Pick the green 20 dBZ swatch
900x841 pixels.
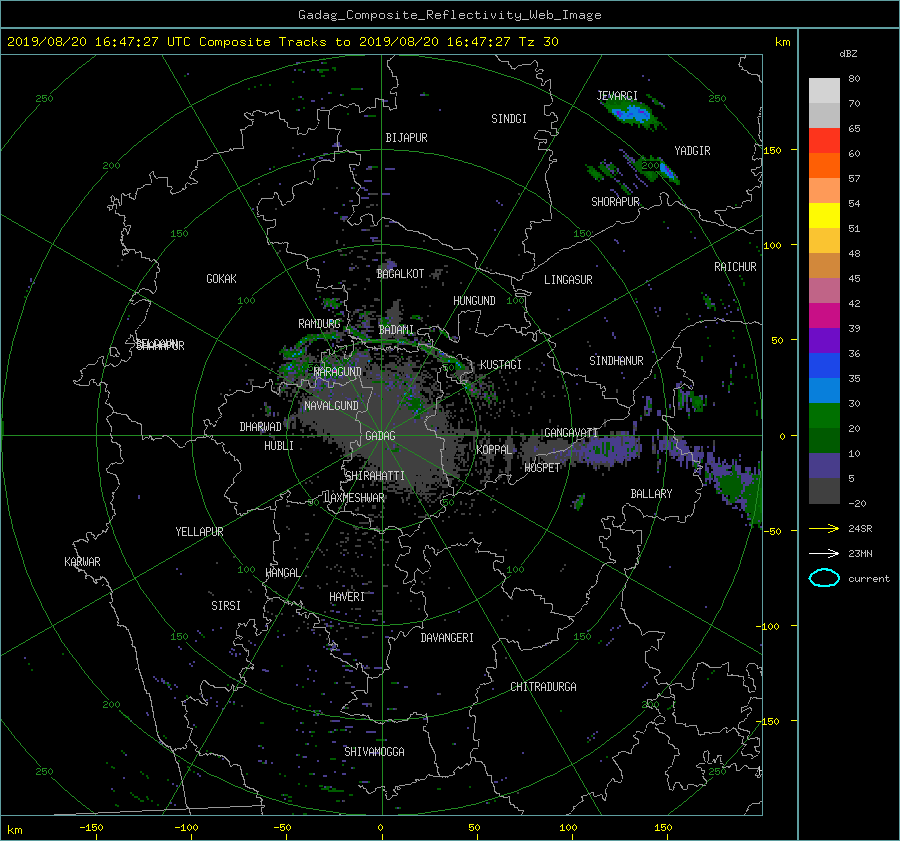(824, 416)
